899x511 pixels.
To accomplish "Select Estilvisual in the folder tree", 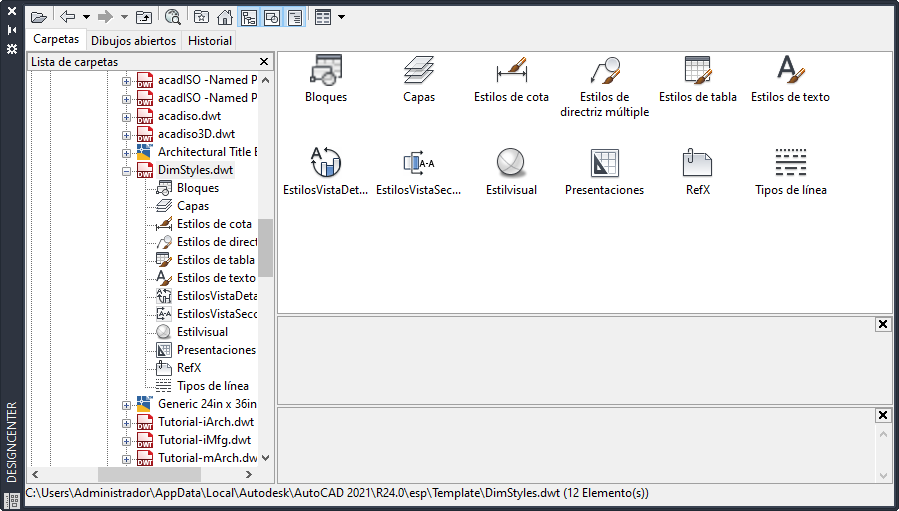I will 202,332.
